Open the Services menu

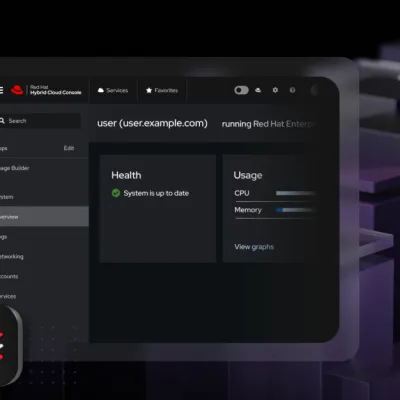(113, 90)
